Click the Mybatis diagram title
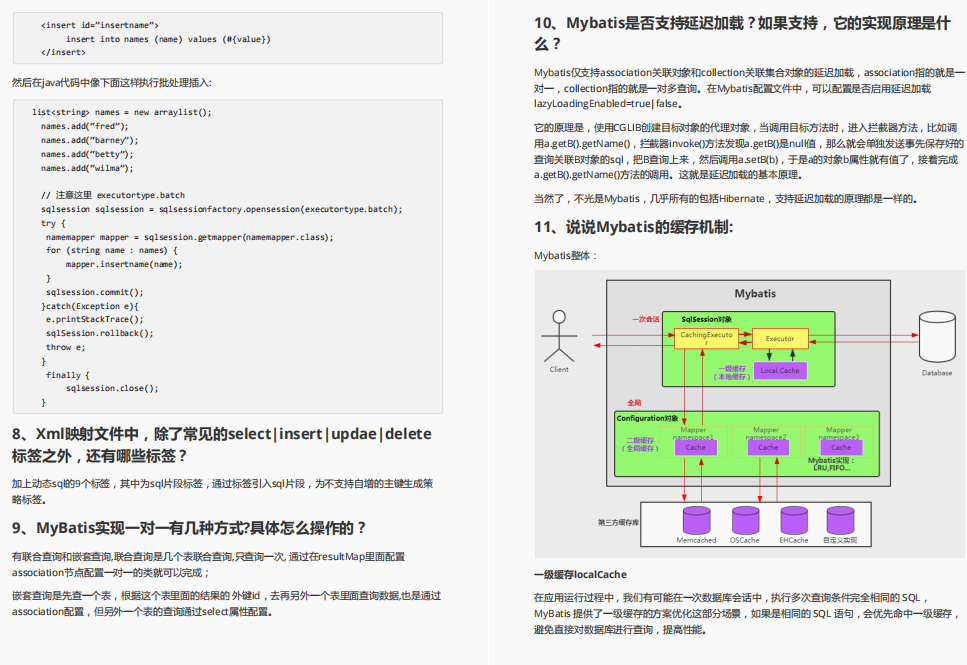967x665 pixels. click(x=755, y=294)
